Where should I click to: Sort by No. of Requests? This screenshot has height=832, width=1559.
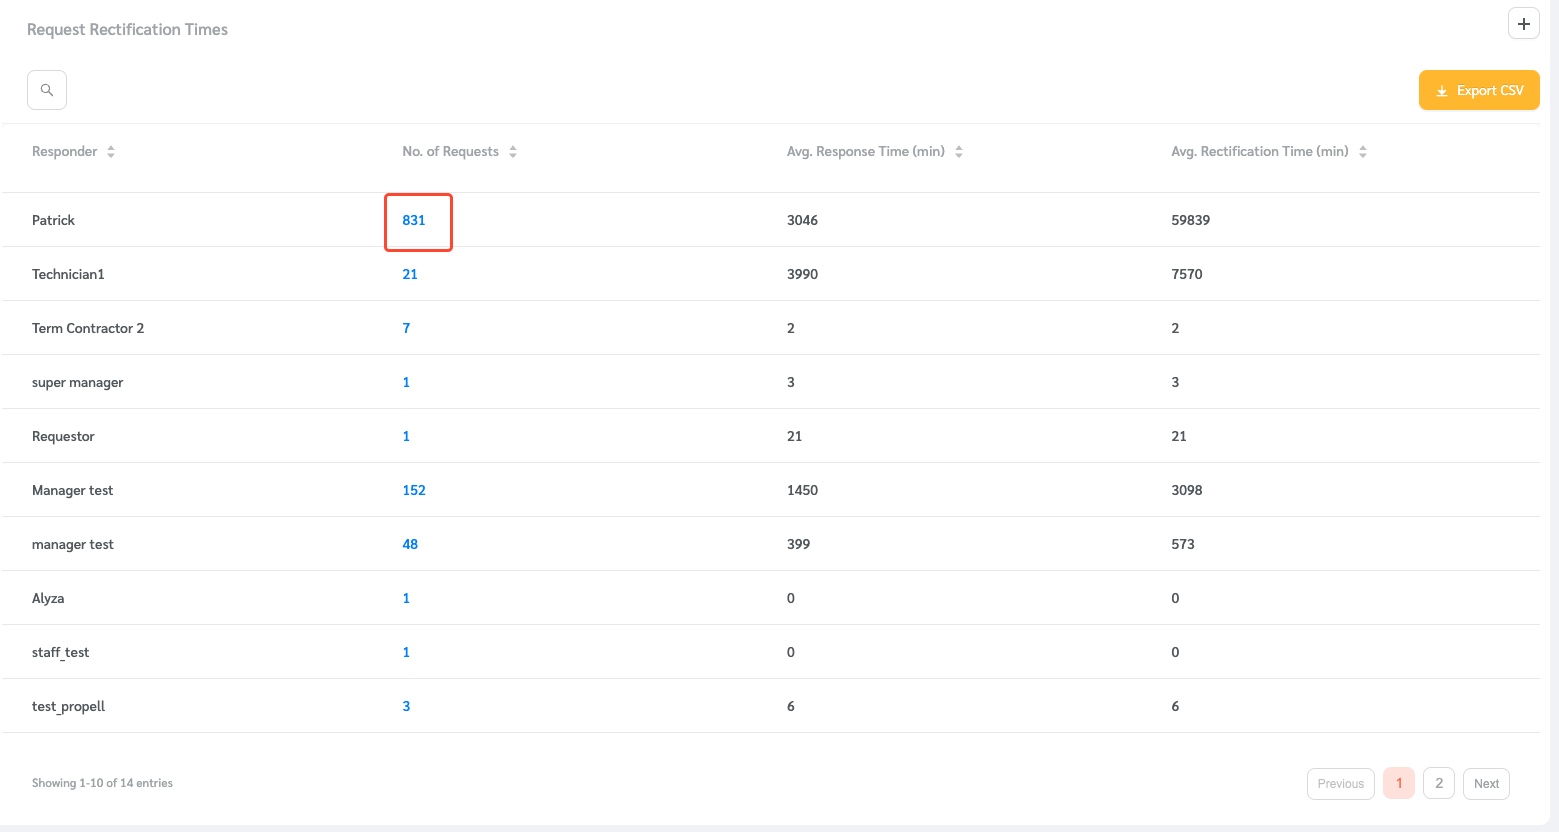513,151
